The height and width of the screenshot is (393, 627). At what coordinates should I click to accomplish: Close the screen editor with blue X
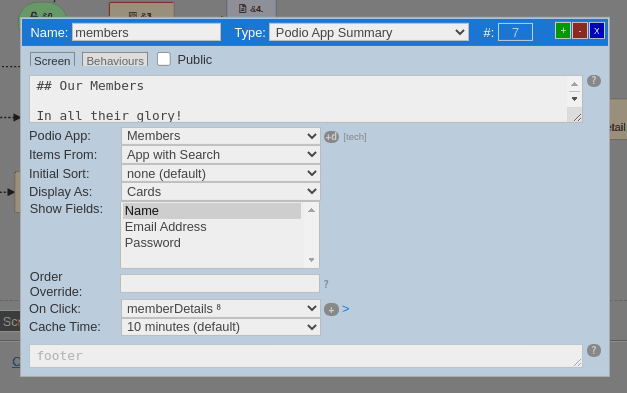point(597,31)
